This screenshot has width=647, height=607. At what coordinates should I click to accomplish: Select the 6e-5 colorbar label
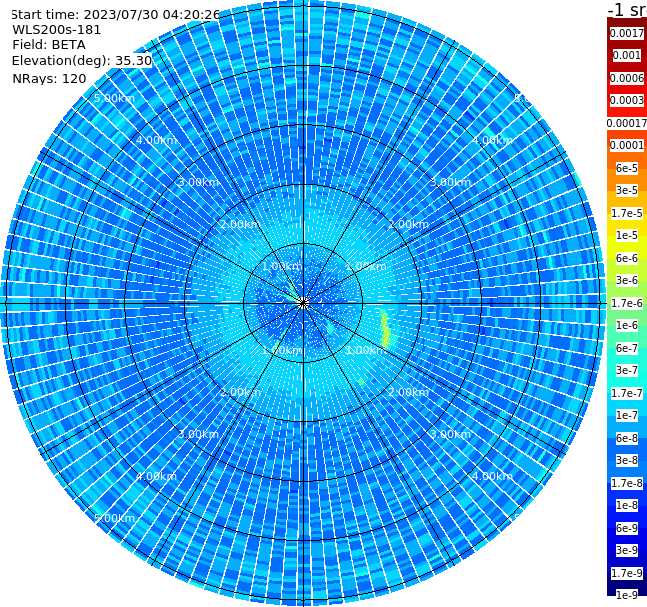pyautogui.click(x=627, y=168)
